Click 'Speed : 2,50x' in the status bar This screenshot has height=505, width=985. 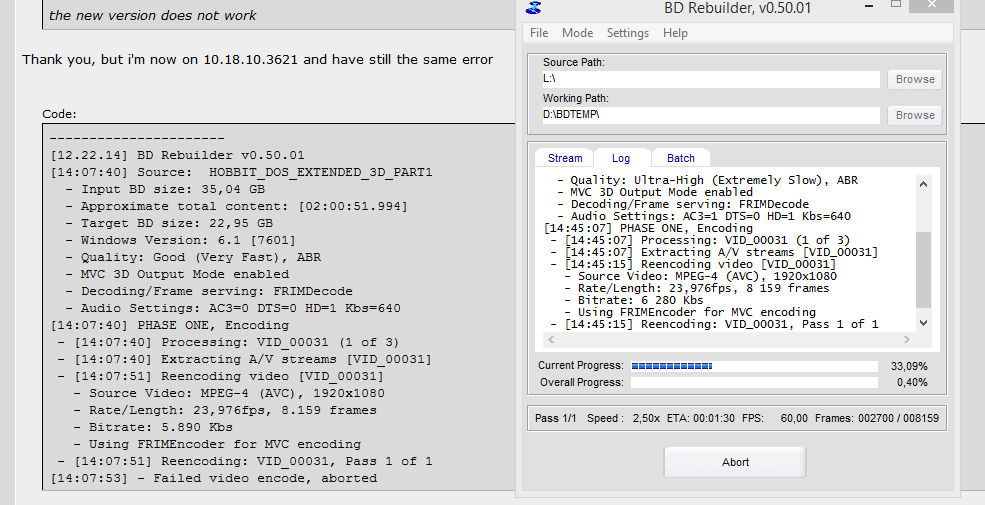click(x=623, y=418)
